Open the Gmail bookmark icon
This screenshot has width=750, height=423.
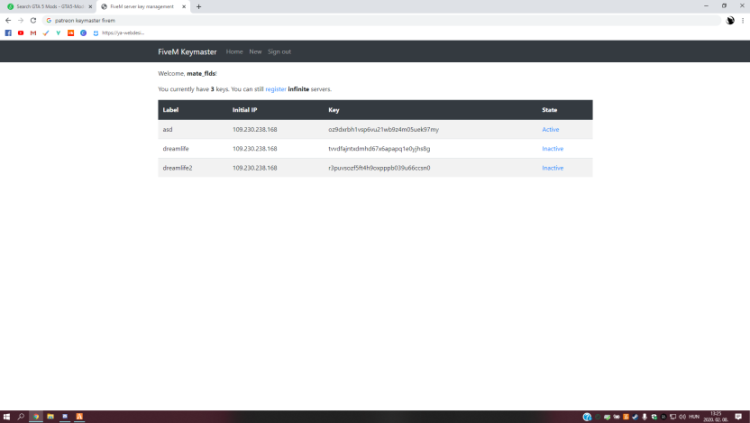tap(33, 33)
